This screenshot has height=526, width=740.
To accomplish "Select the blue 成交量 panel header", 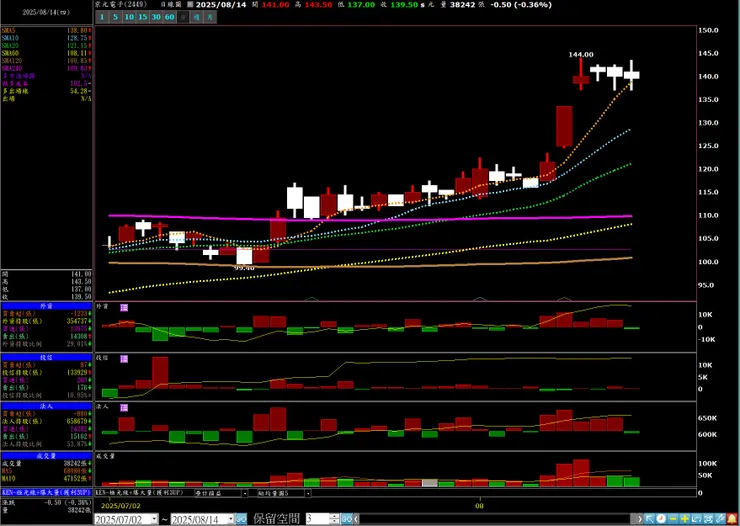I will (46, 456).
